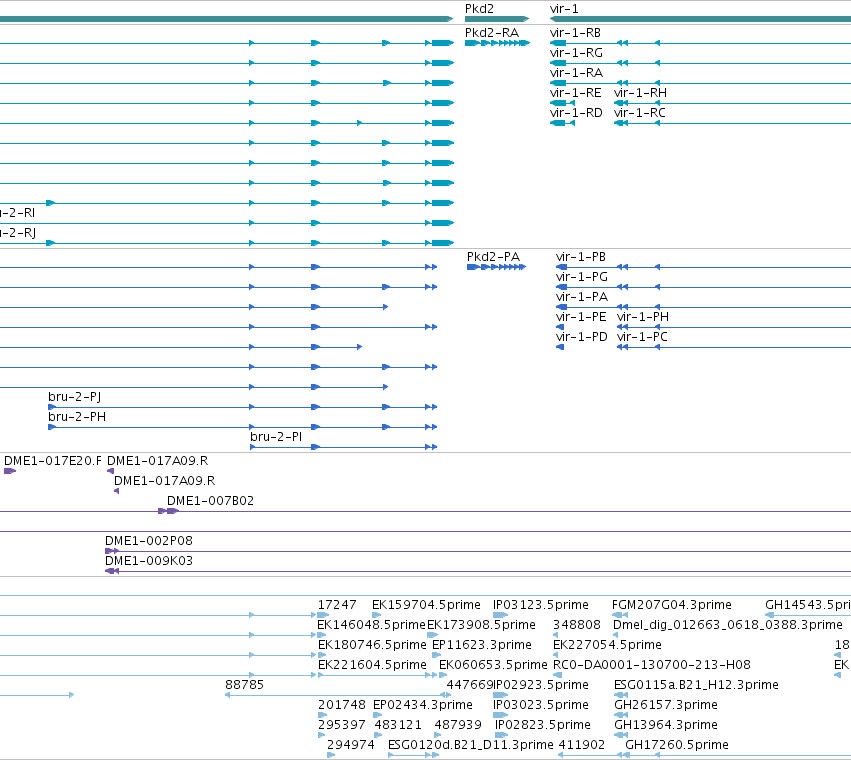This screenshot has width=851, height=760.
Task: Select feature 348808 label
Action: click(x=577, y=625)
